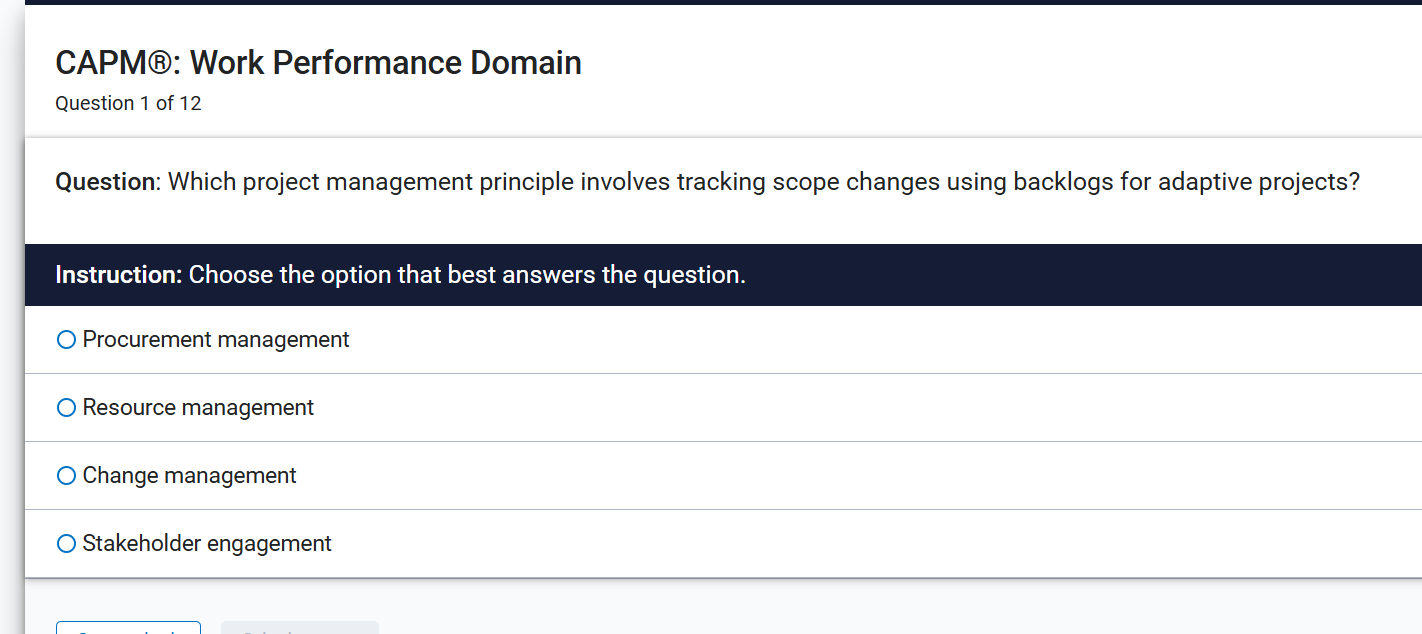Mark the Stakeholder engagement radio button

[x=67, y=544]
